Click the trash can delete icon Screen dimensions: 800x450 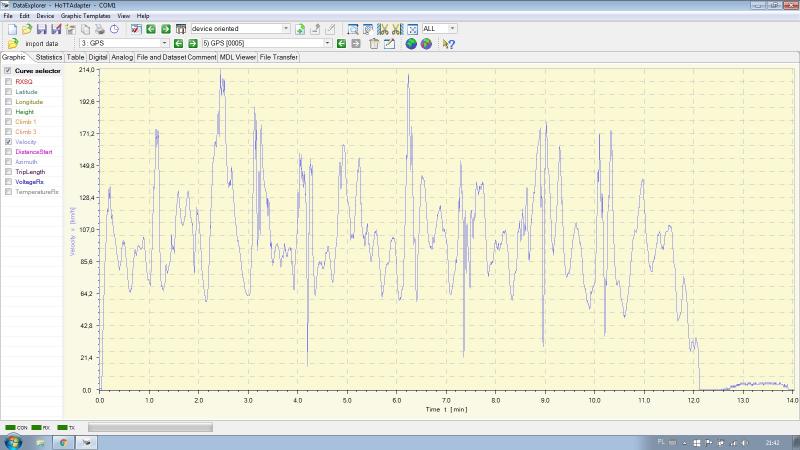pos(374,44)
